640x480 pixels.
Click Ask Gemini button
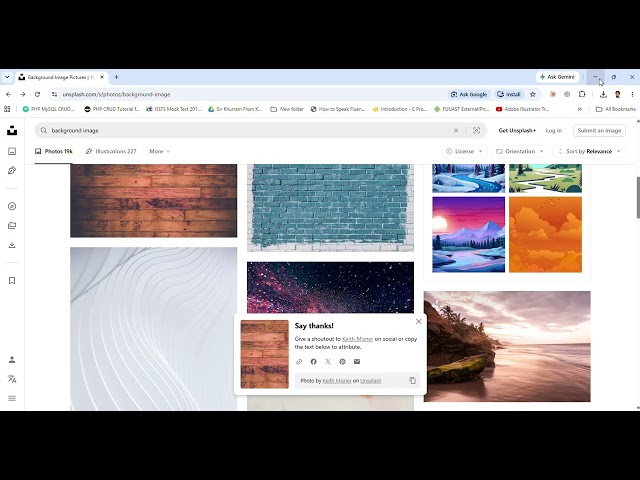558,77
